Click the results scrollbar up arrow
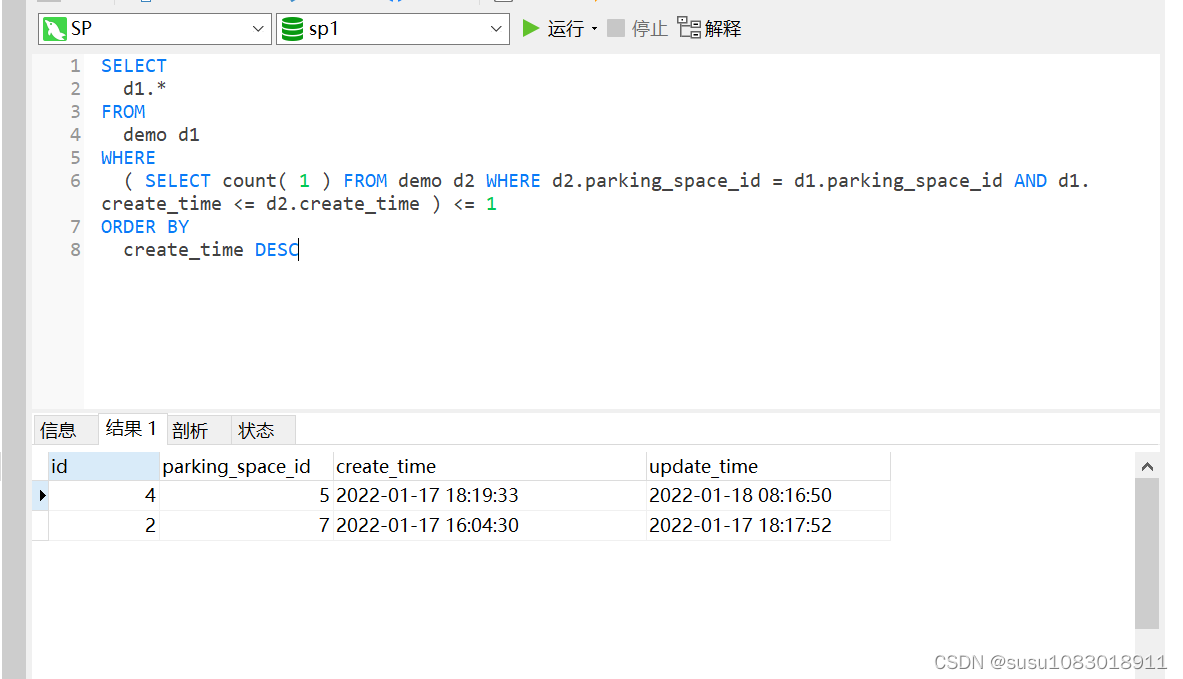Image resolution: width=1183 pixels, height=679 pixels. [1147, 467]
